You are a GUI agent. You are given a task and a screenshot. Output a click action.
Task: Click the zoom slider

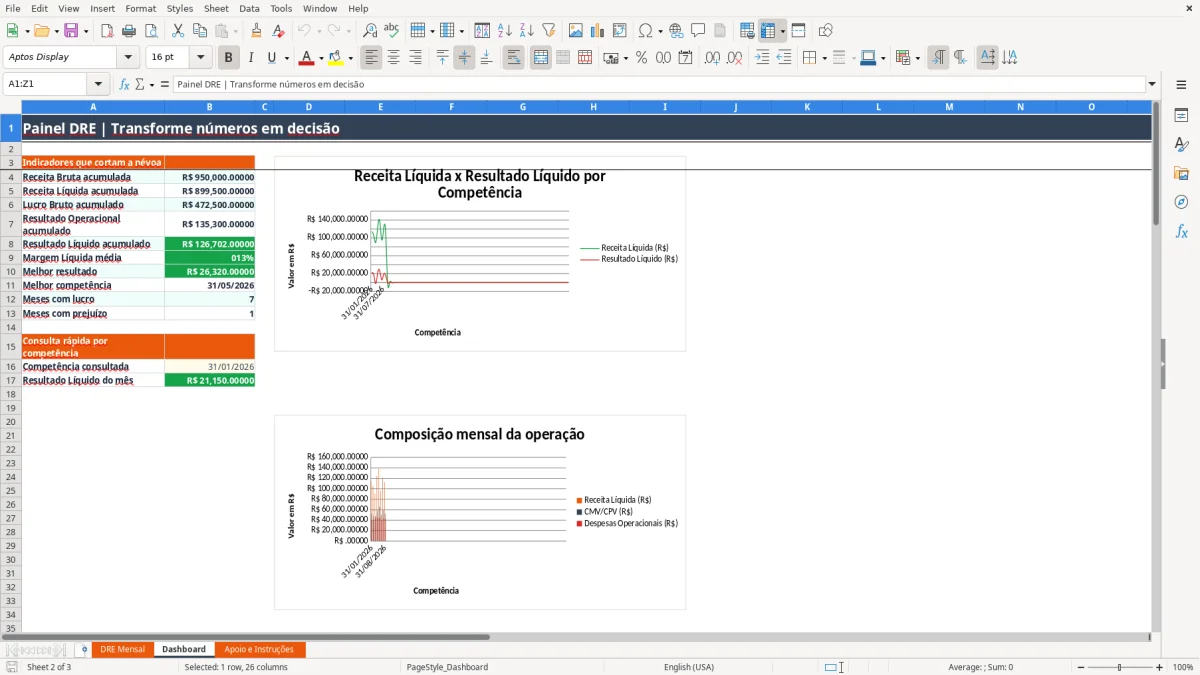click(1119, 667)
